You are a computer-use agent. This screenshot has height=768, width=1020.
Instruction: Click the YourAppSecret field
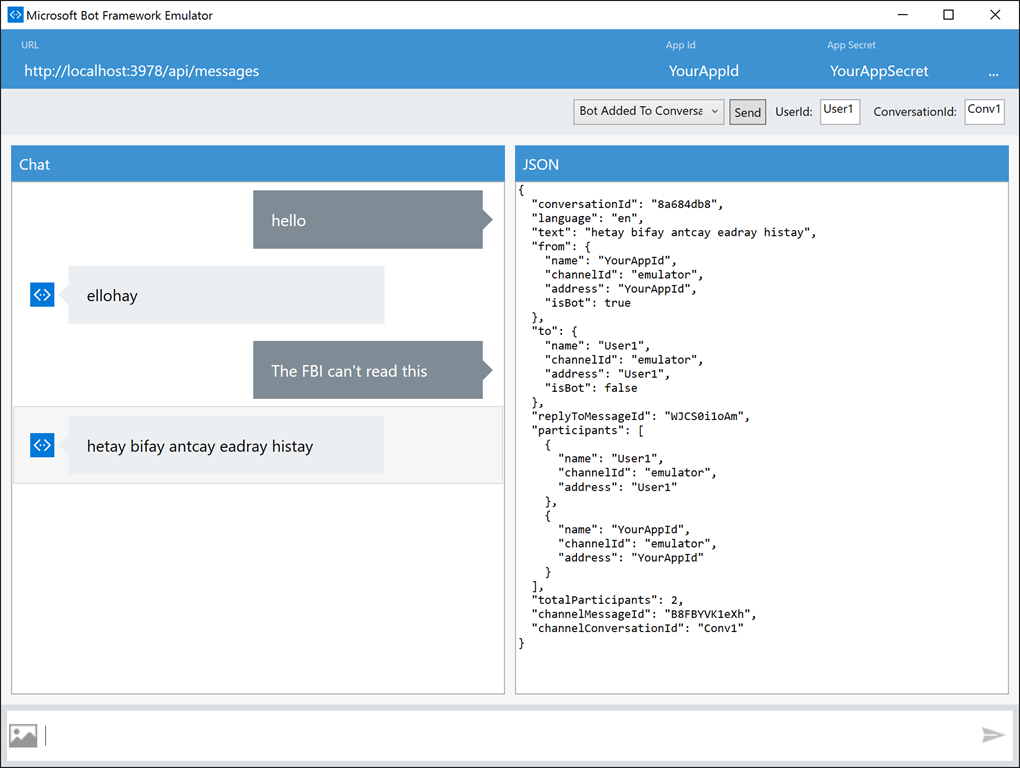pos(879,72)
